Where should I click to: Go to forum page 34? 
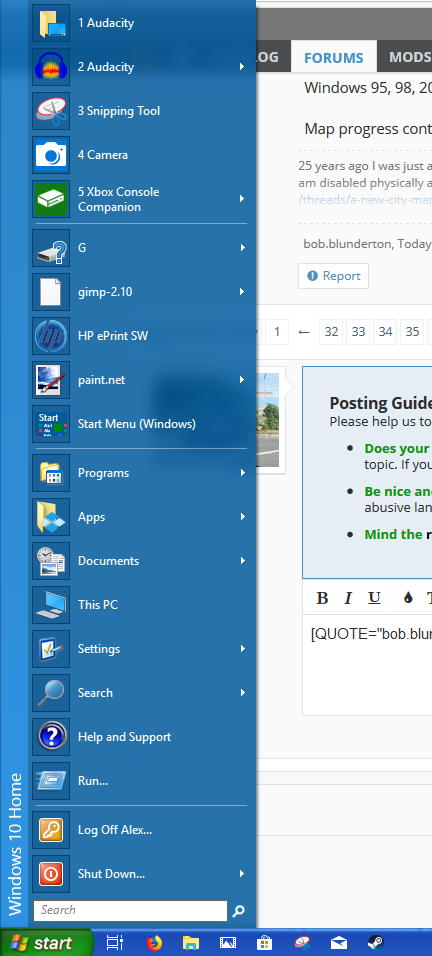[x=385, y=332]
